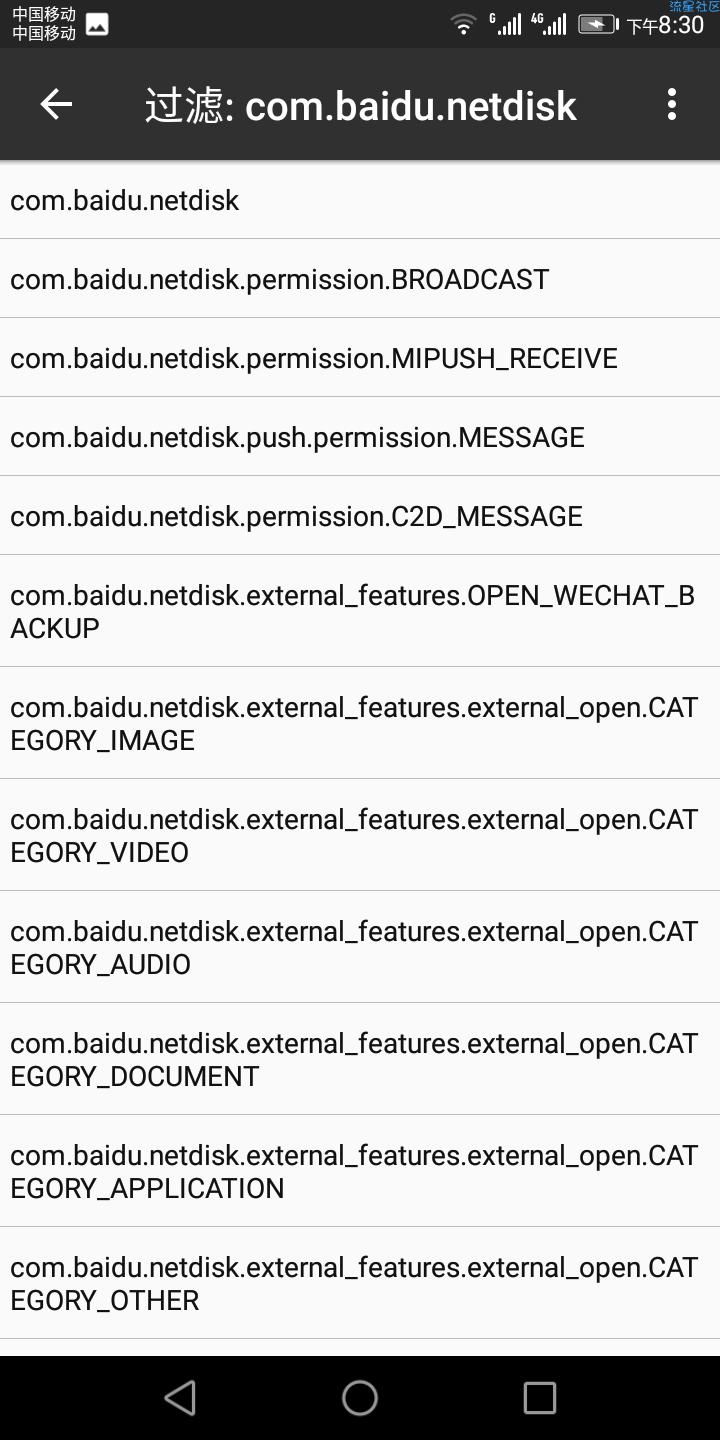Open the permission.BROADCAST list item
The height and width of the screenshot is (1440, 720).
(x=360, y=279)
